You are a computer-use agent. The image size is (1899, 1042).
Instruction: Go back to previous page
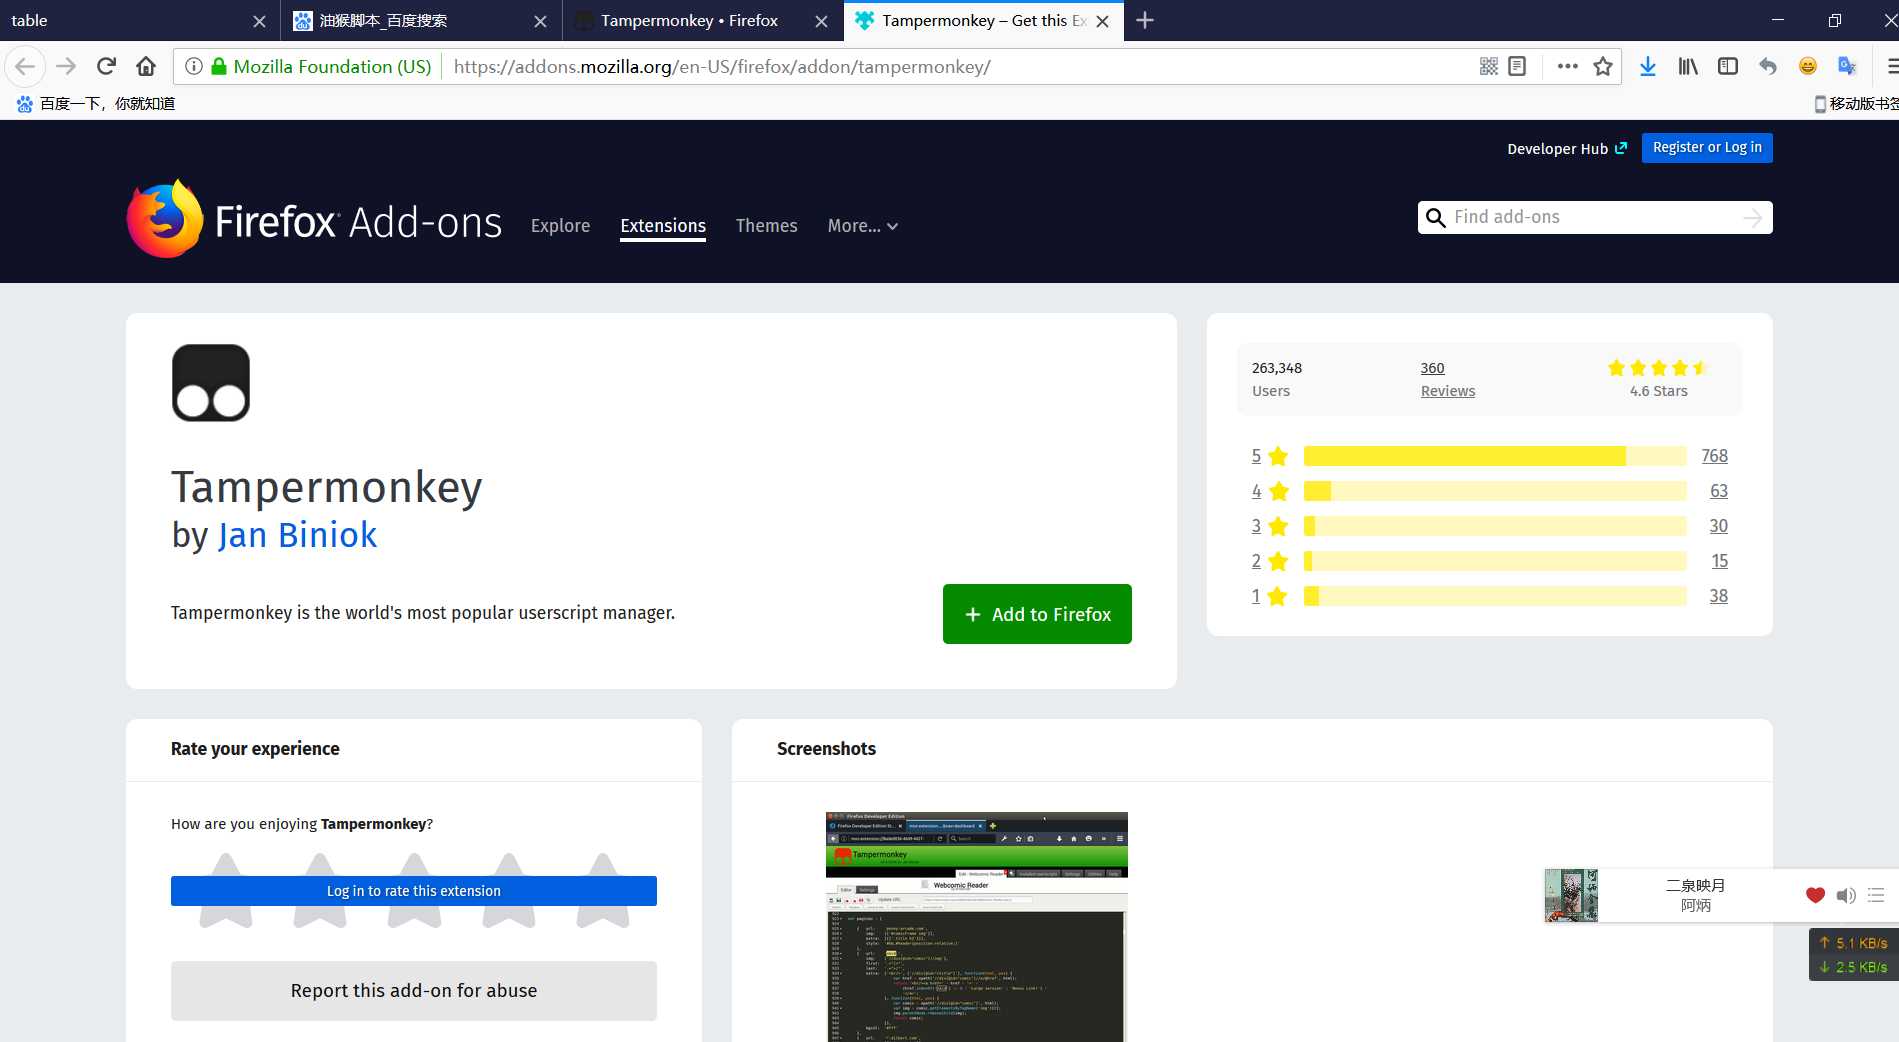click(25, 67)
